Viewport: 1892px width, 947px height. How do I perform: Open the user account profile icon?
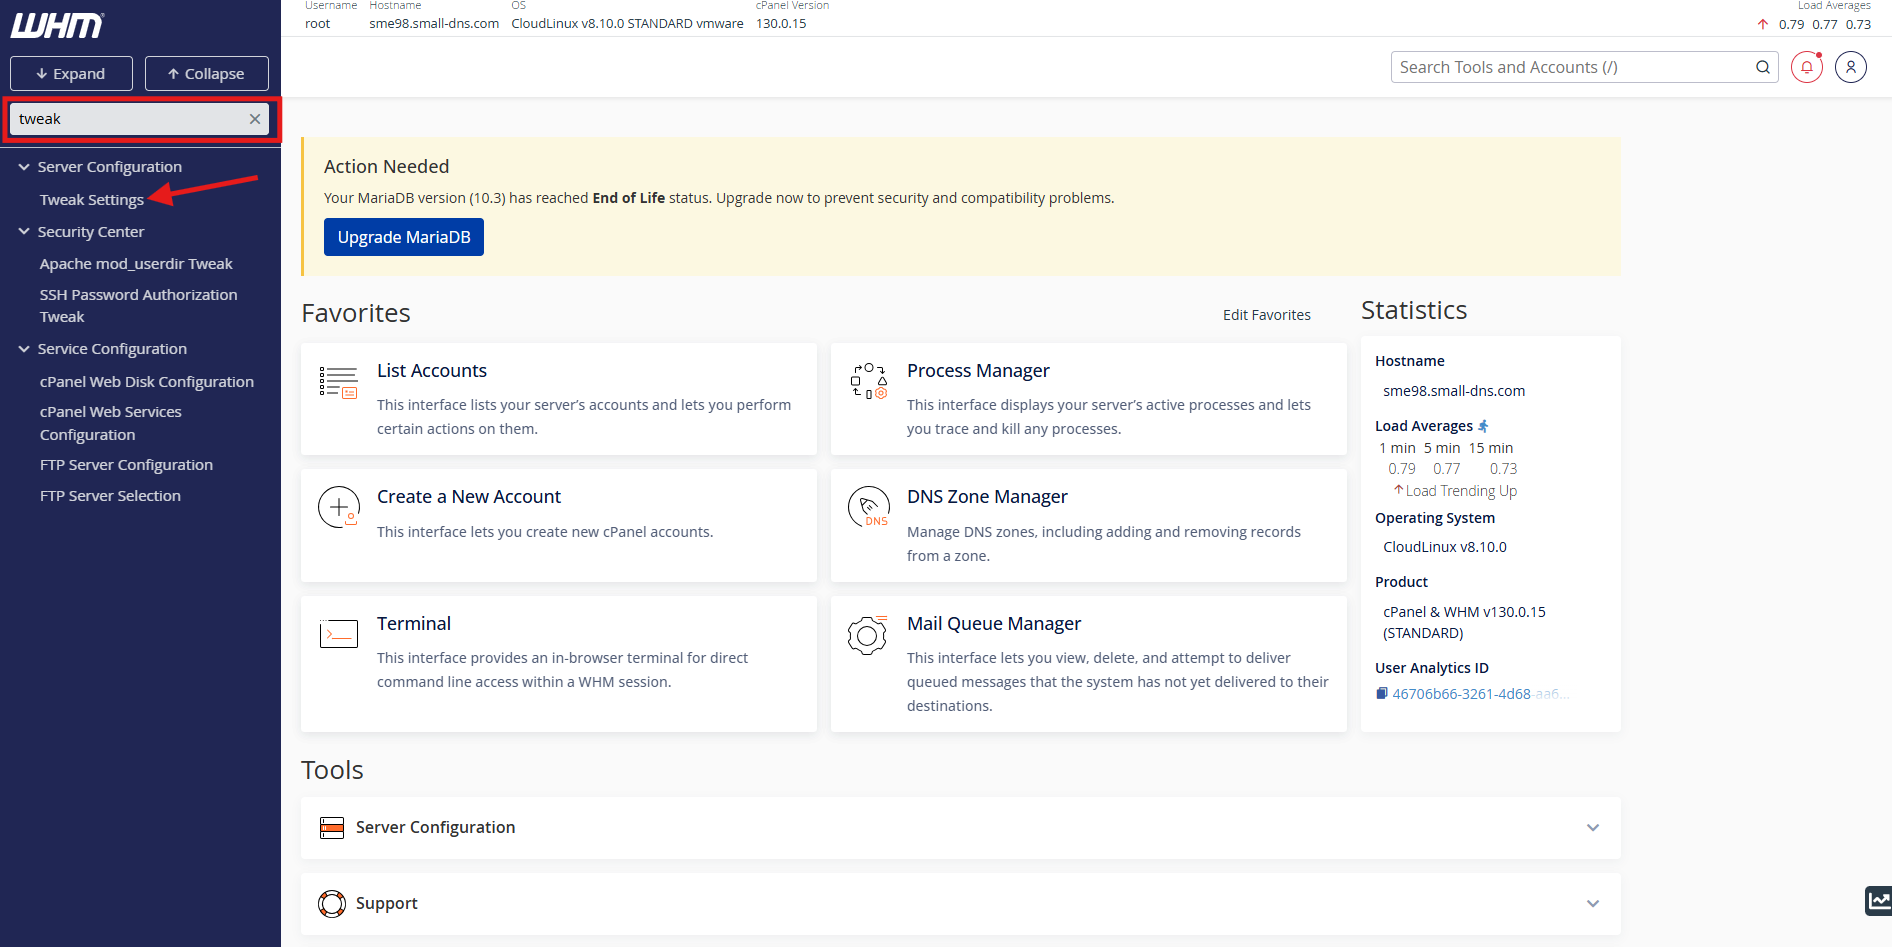(1850, 67)
